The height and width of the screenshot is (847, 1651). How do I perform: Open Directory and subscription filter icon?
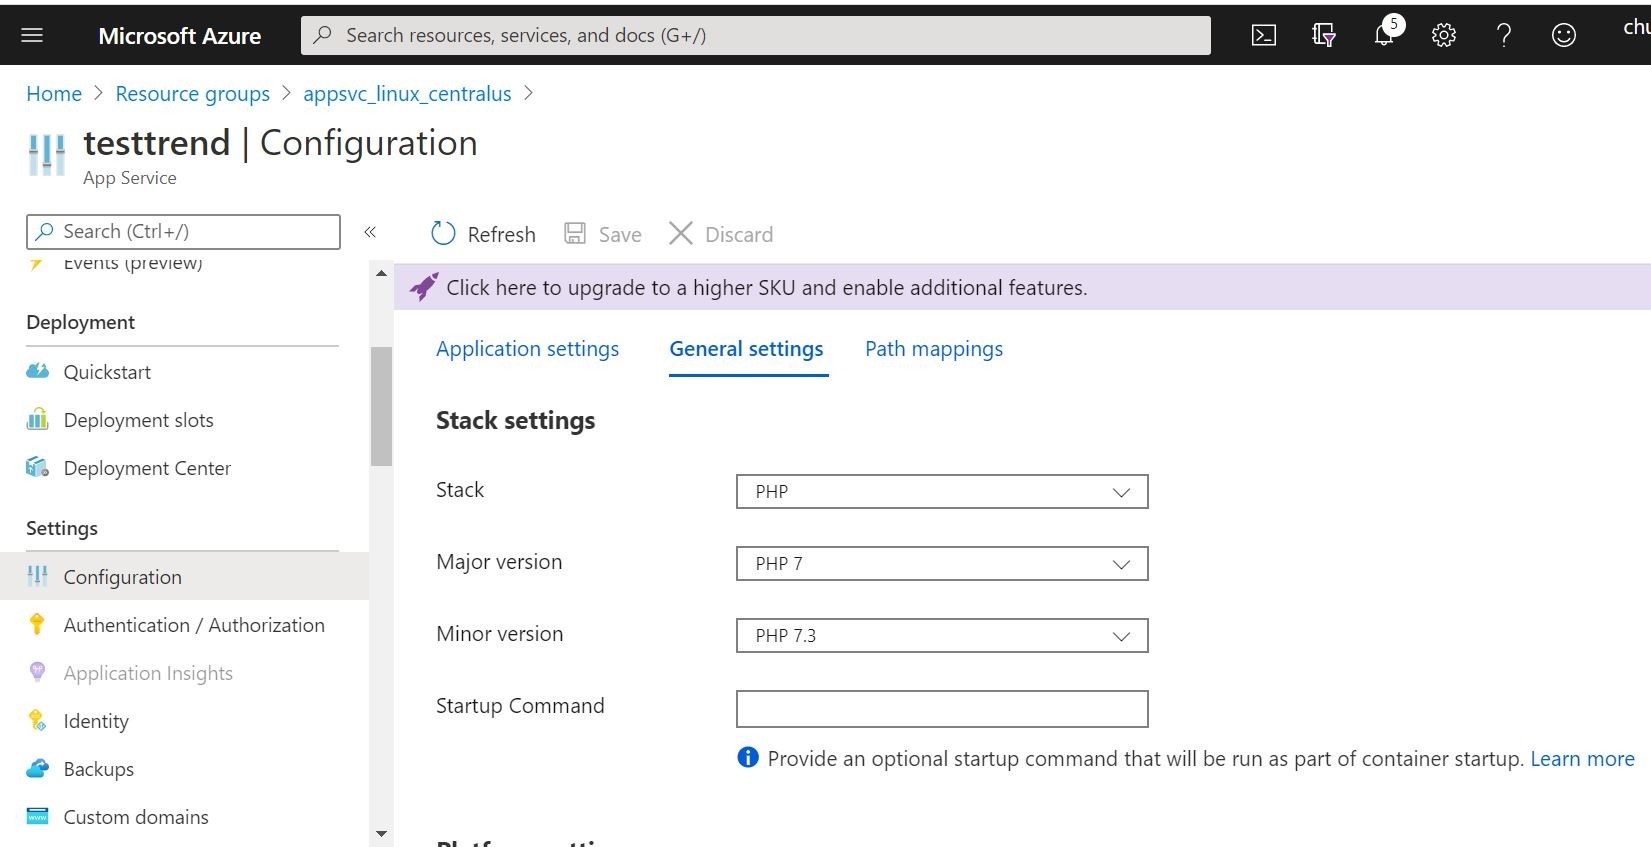tap(1323, 36)
